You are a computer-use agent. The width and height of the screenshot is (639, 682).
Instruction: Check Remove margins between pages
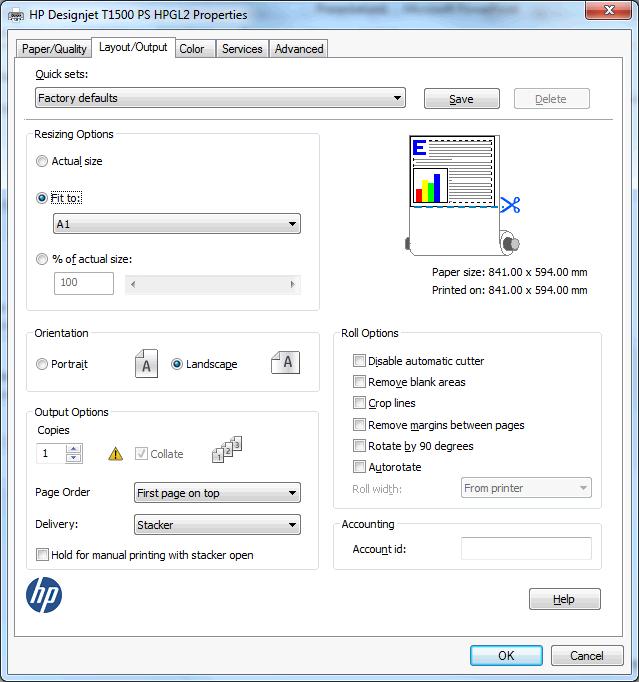tap(359, 424)
